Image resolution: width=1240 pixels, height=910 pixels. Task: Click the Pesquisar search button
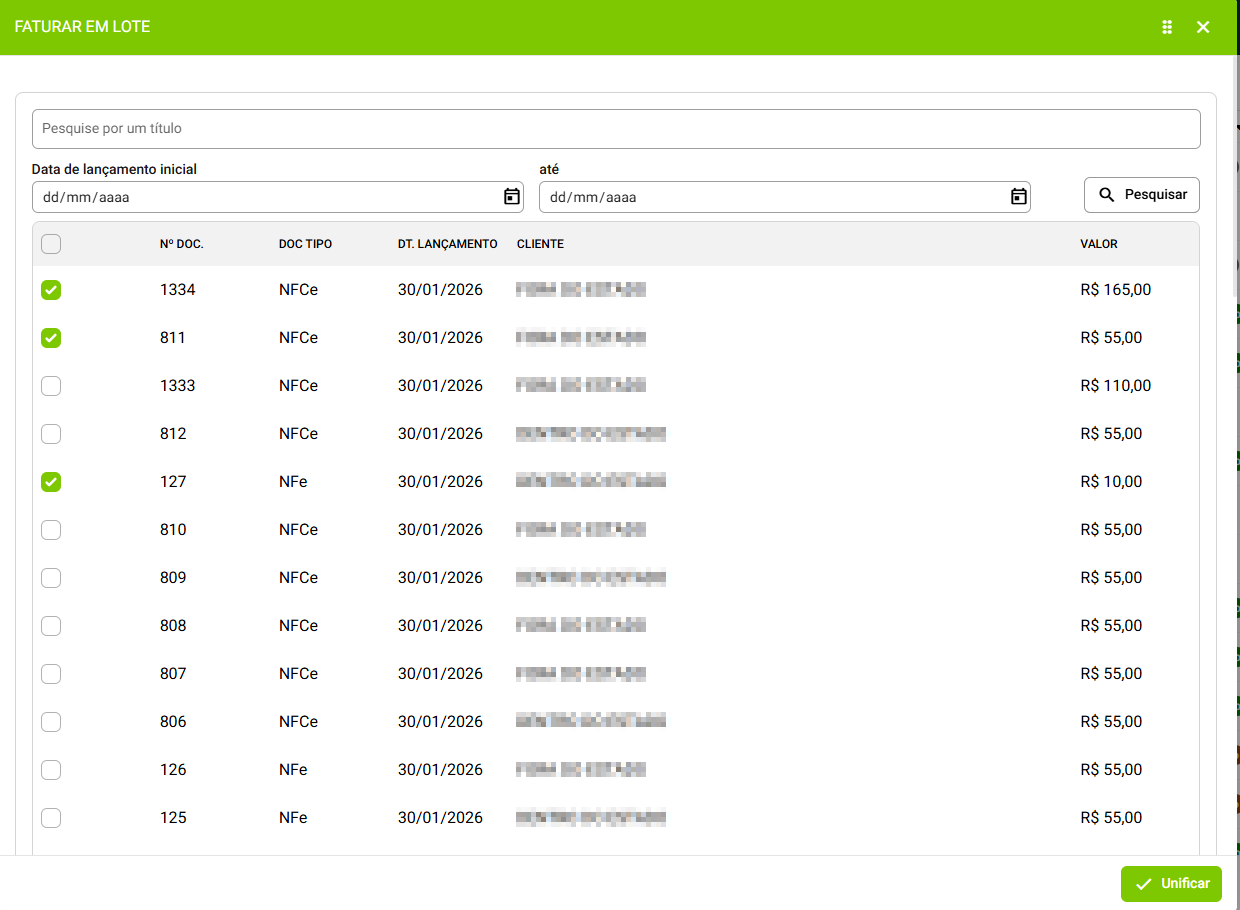pyautogui.click(x=1141, y=195)
